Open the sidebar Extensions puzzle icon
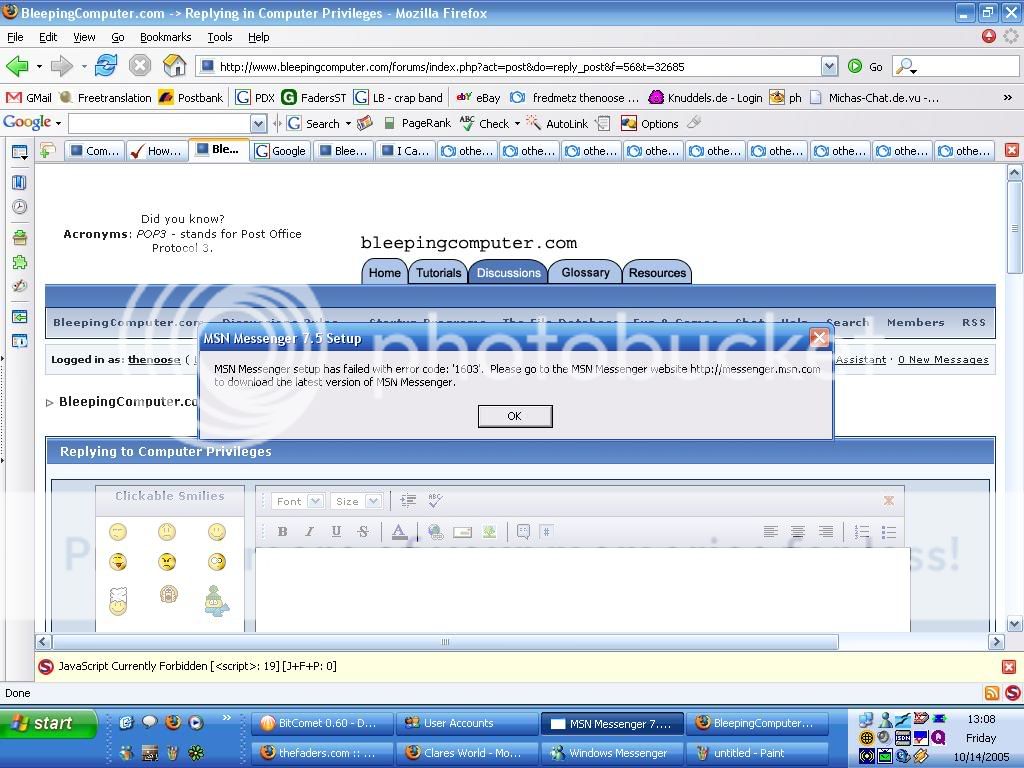 click(x=20, y=262)
